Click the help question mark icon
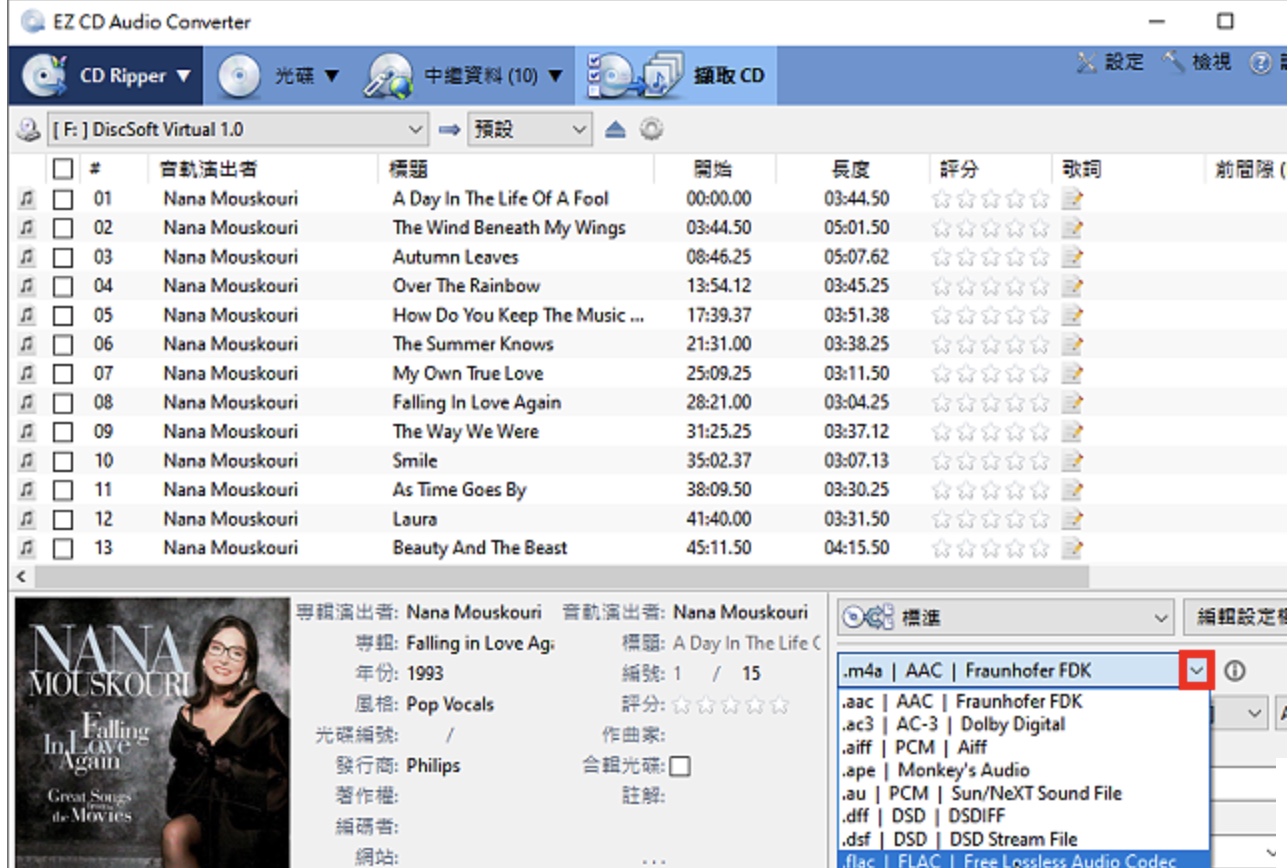Image resolution: width=1288 pixels, height=868 pixels. click(x=1261, y=62)
